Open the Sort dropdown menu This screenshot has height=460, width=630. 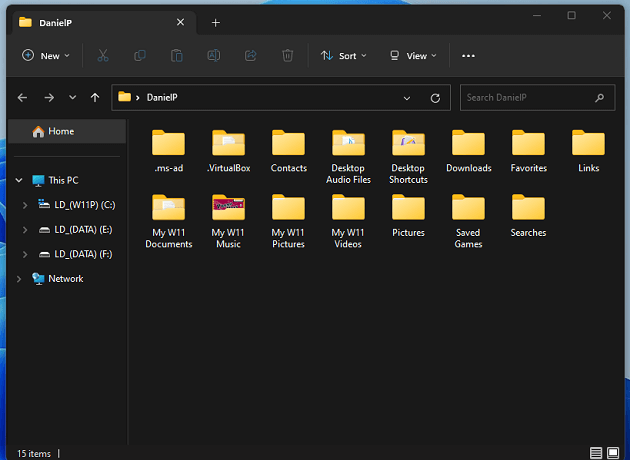tap(344, 56)
